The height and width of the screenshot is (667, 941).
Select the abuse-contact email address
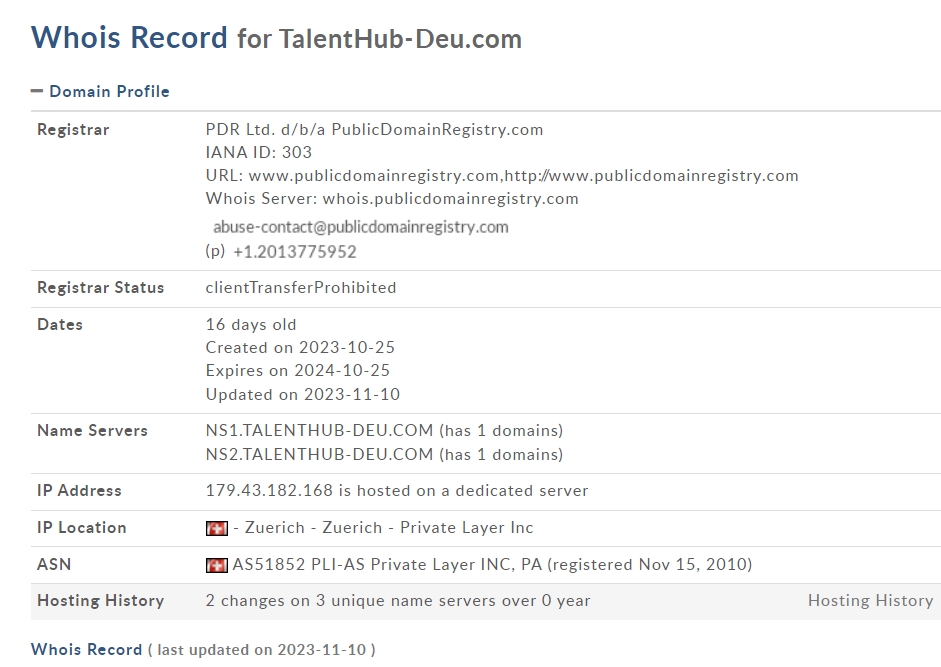pyautogui.click(x=361, y=227)
